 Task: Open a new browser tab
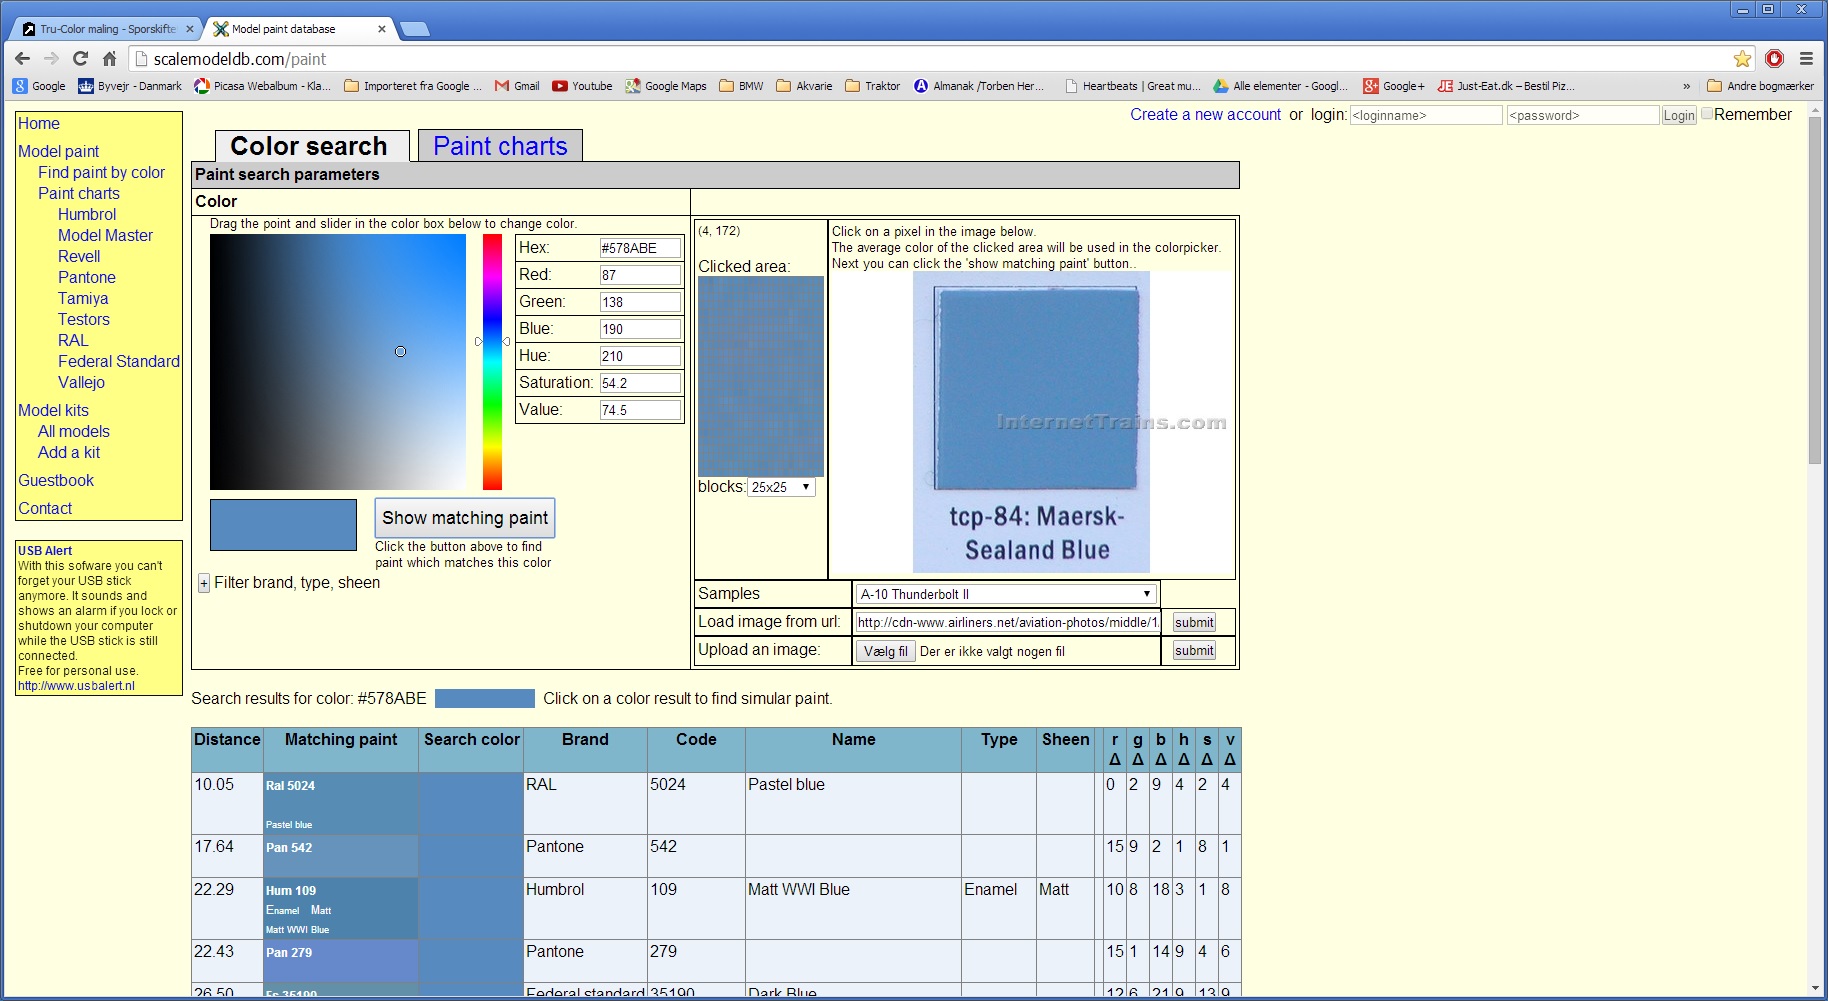tap(414, 29)
